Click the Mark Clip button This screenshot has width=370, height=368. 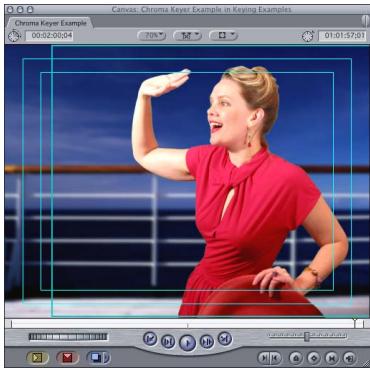click(x=332, y=358)
